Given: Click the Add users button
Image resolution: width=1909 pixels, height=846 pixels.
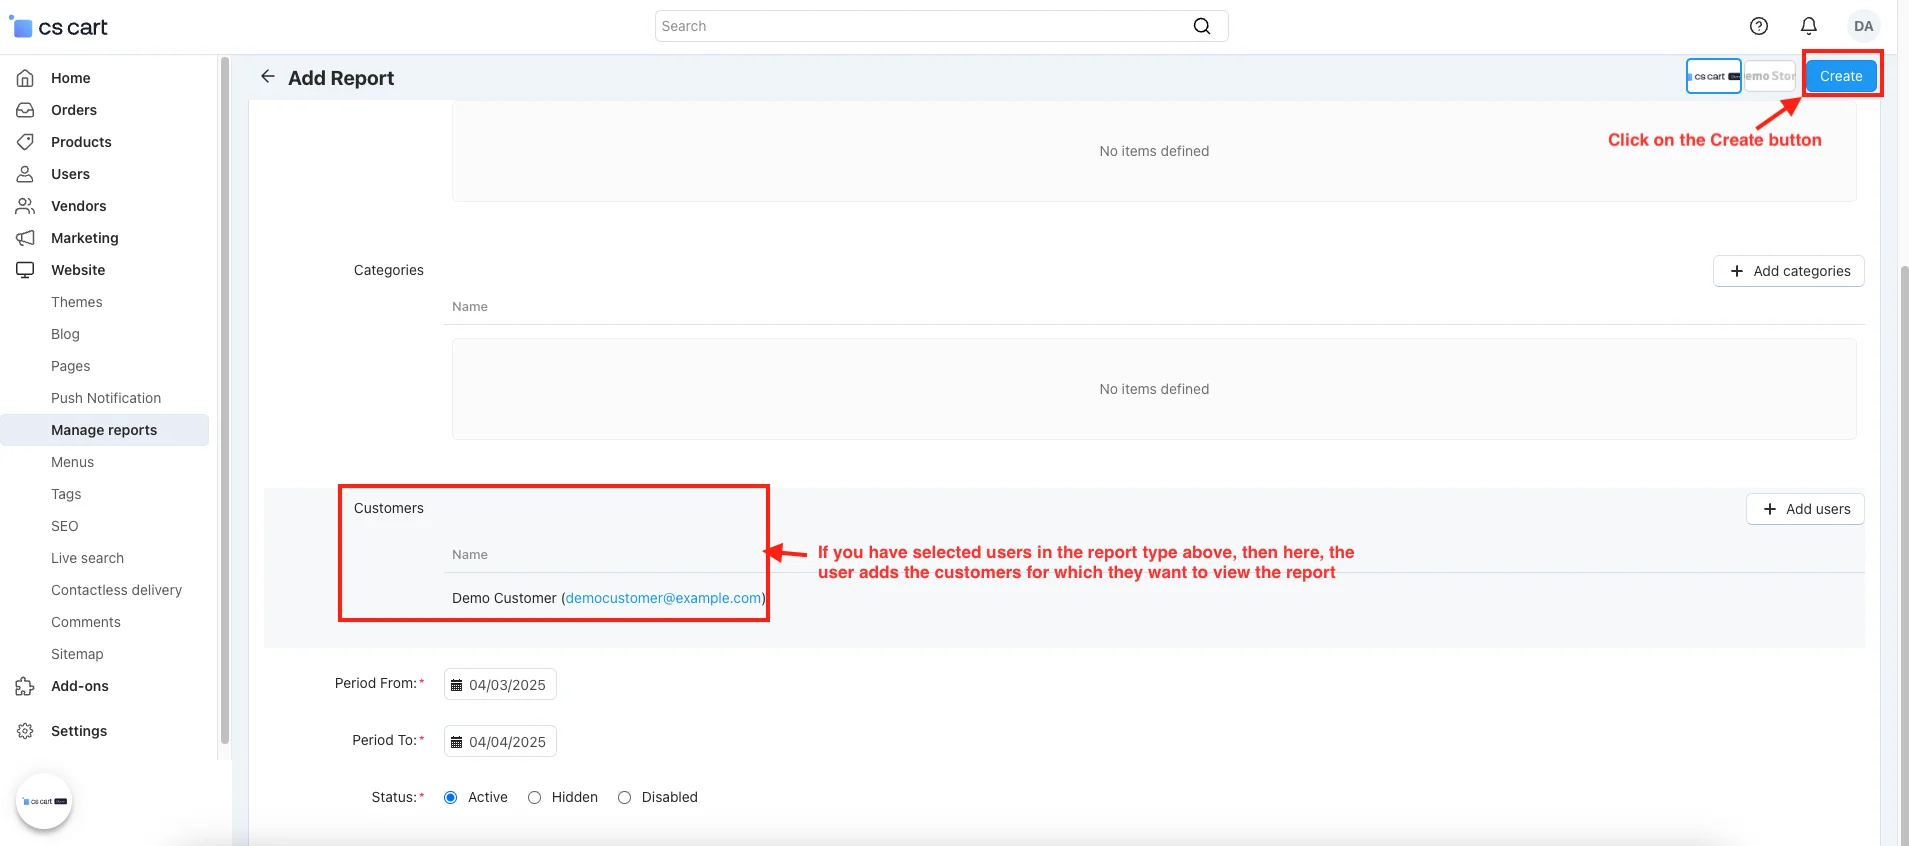Looking at the screenshot, I should (1805, 509).
